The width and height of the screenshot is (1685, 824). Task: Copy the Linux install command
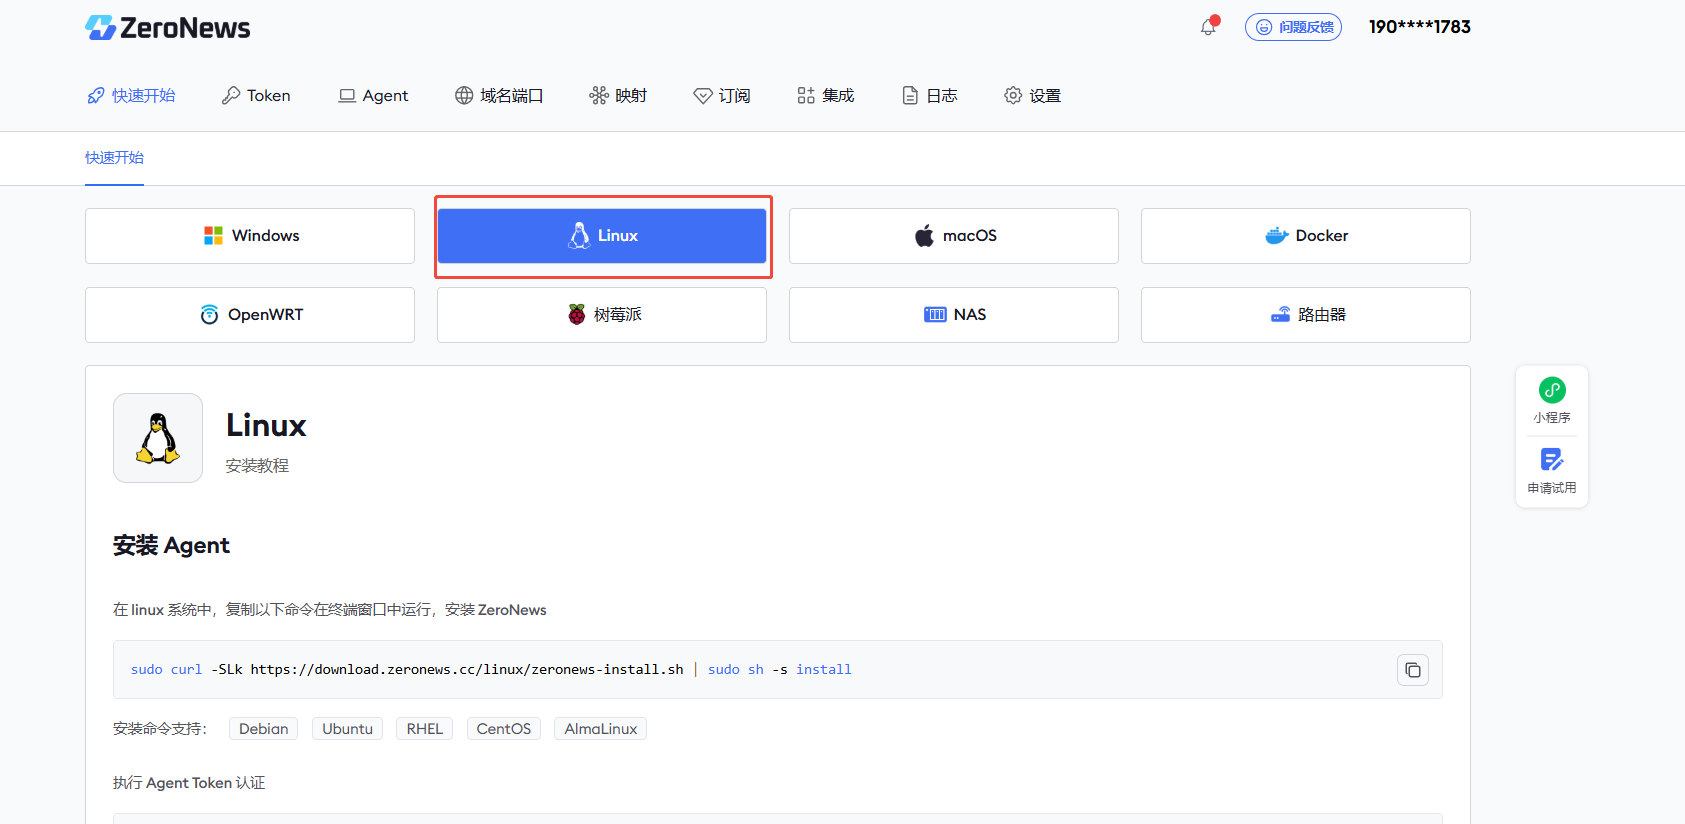tap(1412, 670)
